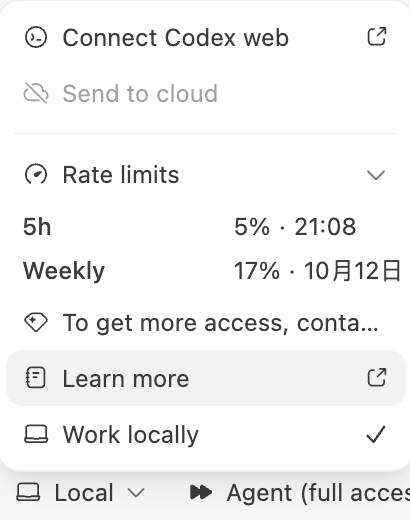Image resolution: width=410 pixels, height=520 pixels.
Task: Click laptop icon in the Local selector
Action: [28, 492]
